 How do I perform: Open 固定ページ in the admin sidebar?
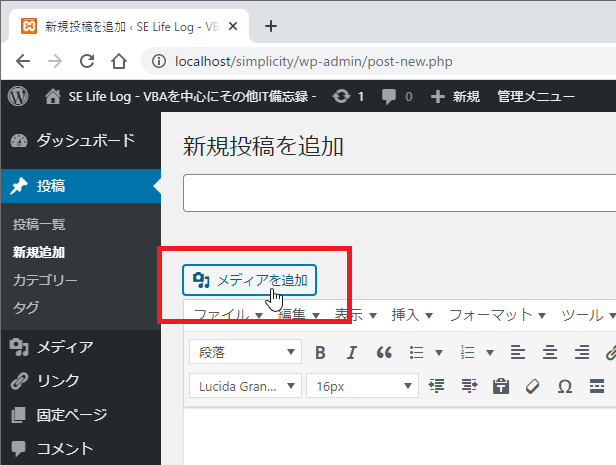71,414
